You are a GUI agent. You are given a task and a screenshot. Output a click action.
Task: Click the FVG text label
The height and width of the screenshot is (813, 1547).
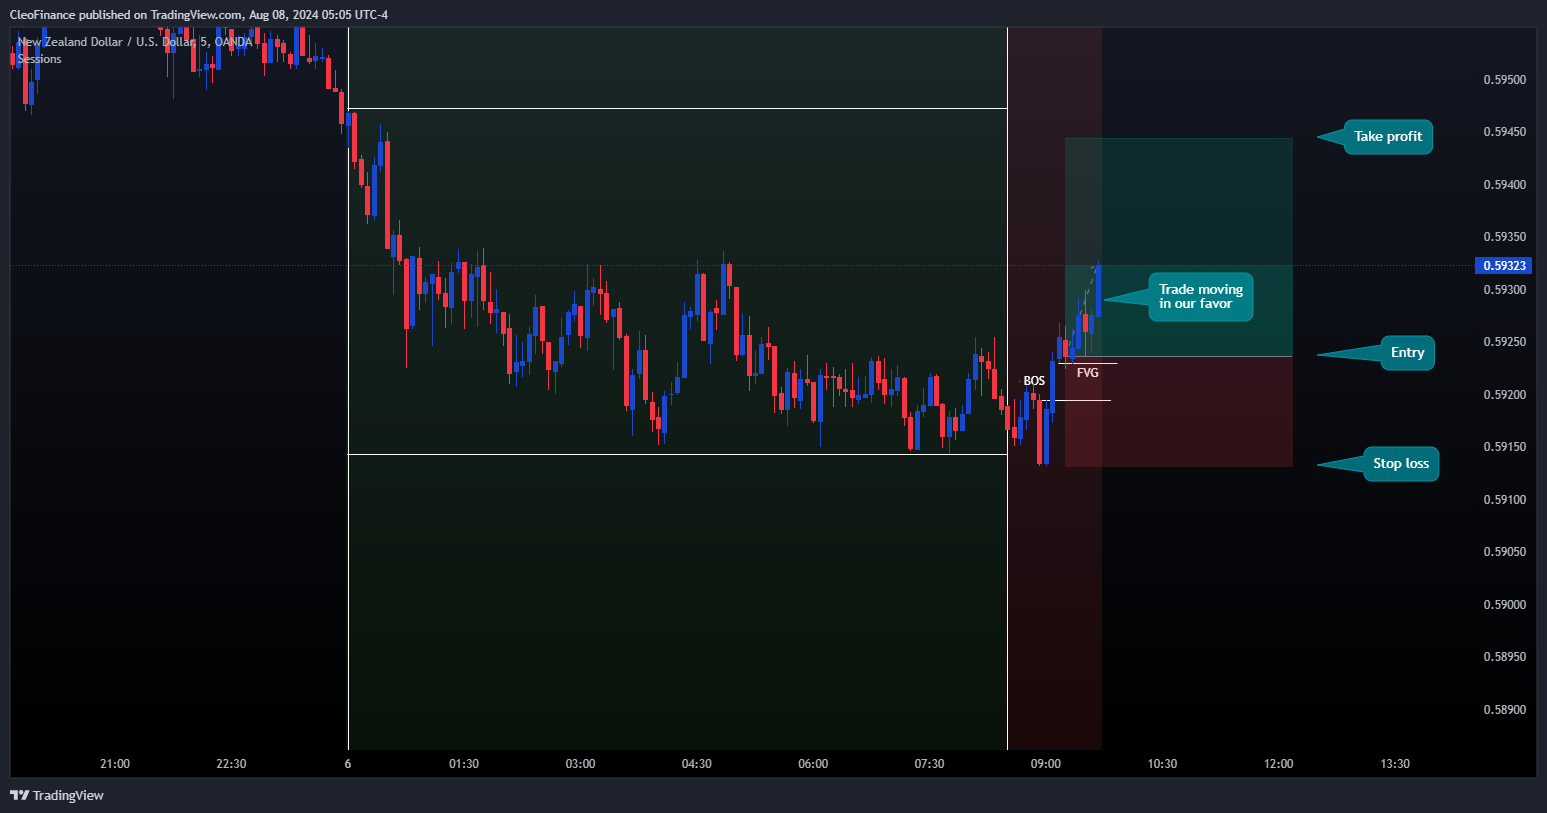(1088, 373)
